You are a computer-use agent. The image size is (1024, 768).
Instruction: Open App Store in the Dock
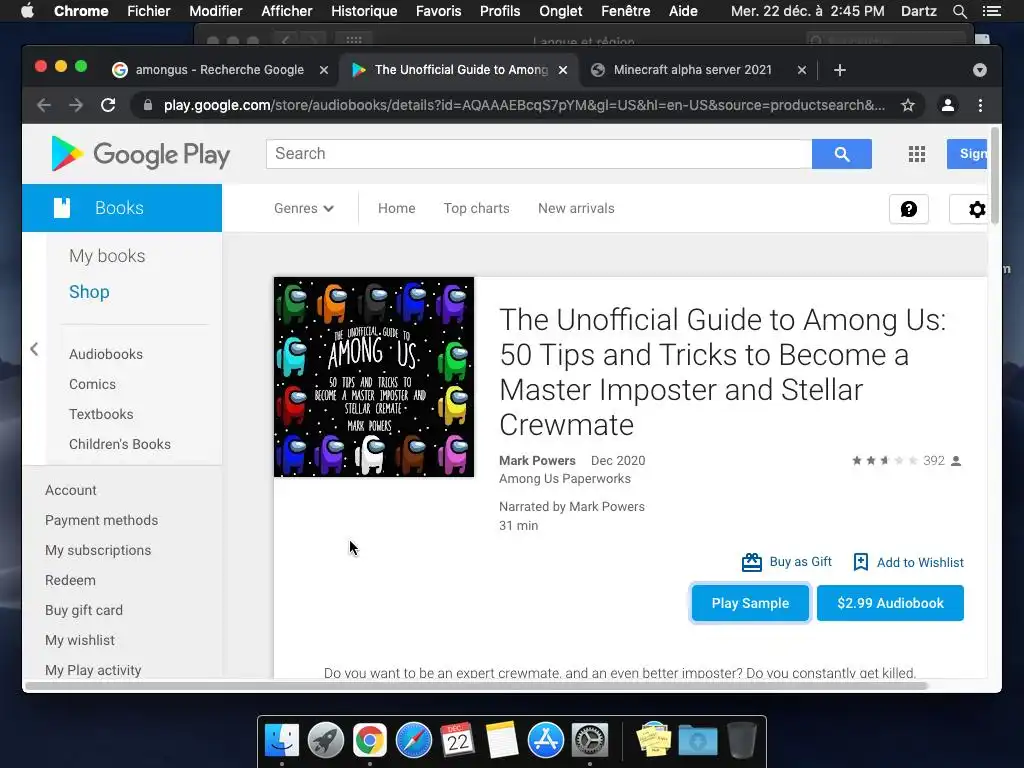coord(545,741)
